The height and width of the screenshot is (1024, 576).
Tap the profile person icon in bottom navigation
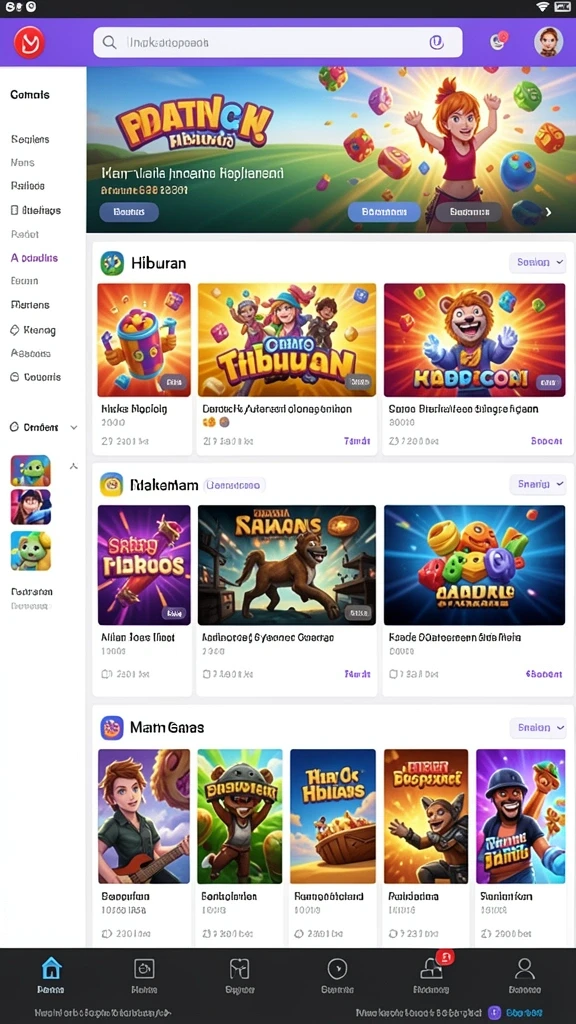(524, 968)
